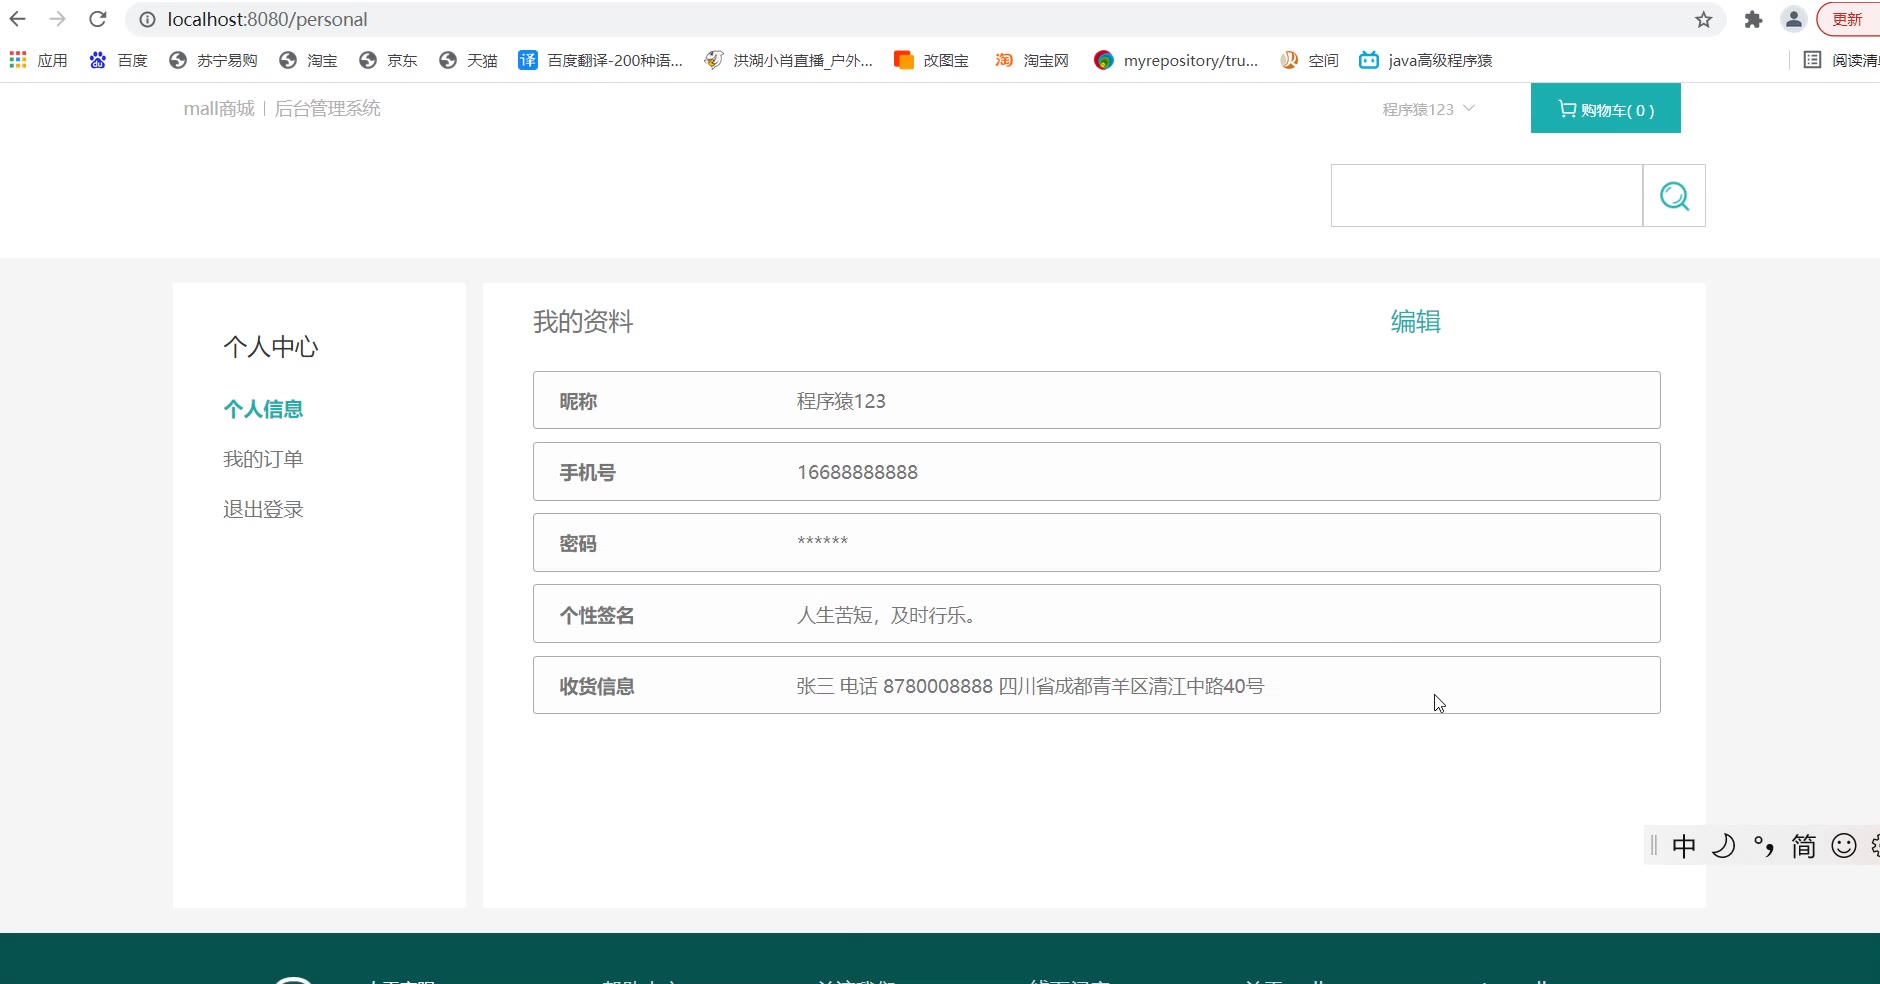Toggle the IME moon half-width mode
This screenshot has height=984, width=1880.
click(x=1723, y=846)
